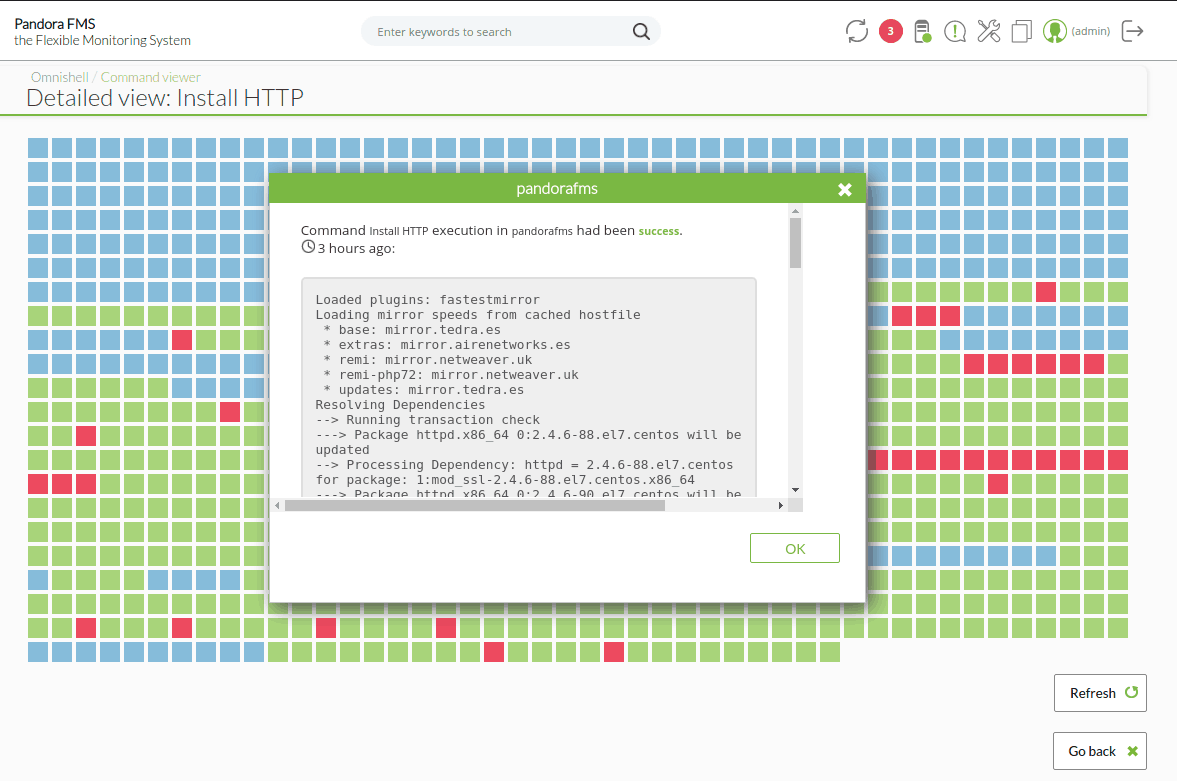Click the 'Resolving Dependencies' output line

pos(400,405)
